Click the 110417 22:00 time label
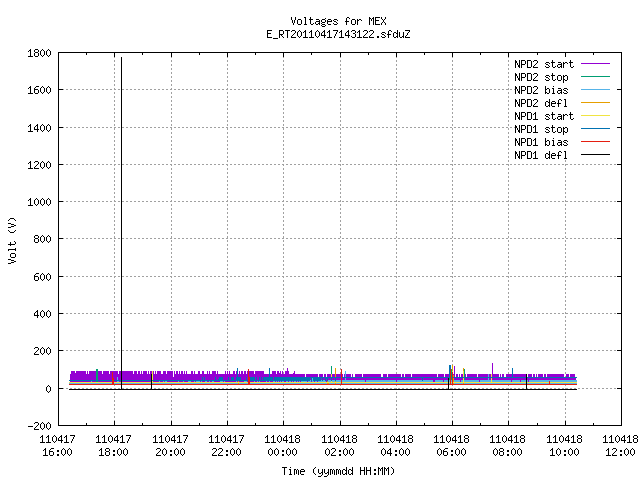The width and height of the screenshot is (640, 480). pyautogui.click(x=227, y=446)
